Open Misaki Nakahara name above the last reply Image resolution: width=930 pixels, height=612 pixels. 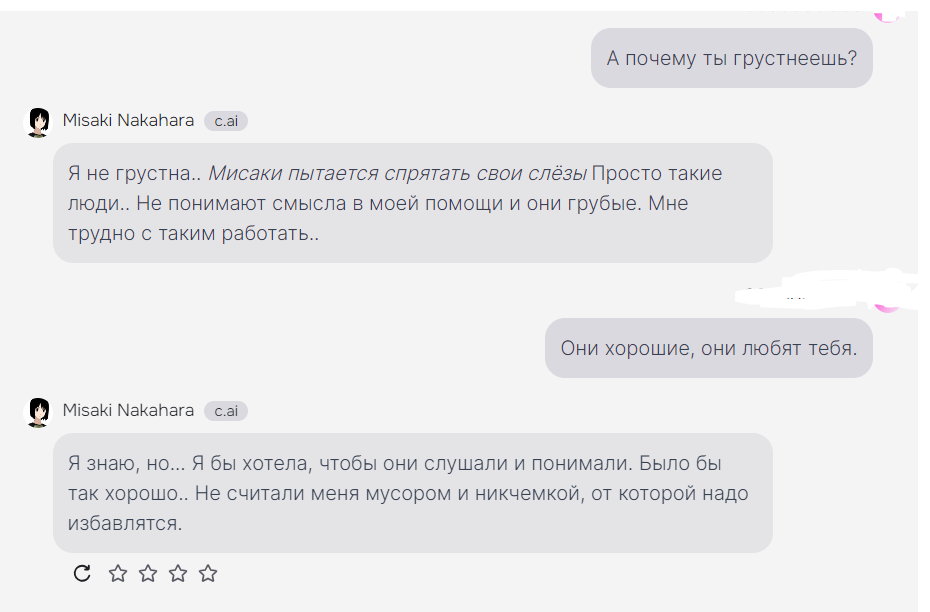[128, 411]
